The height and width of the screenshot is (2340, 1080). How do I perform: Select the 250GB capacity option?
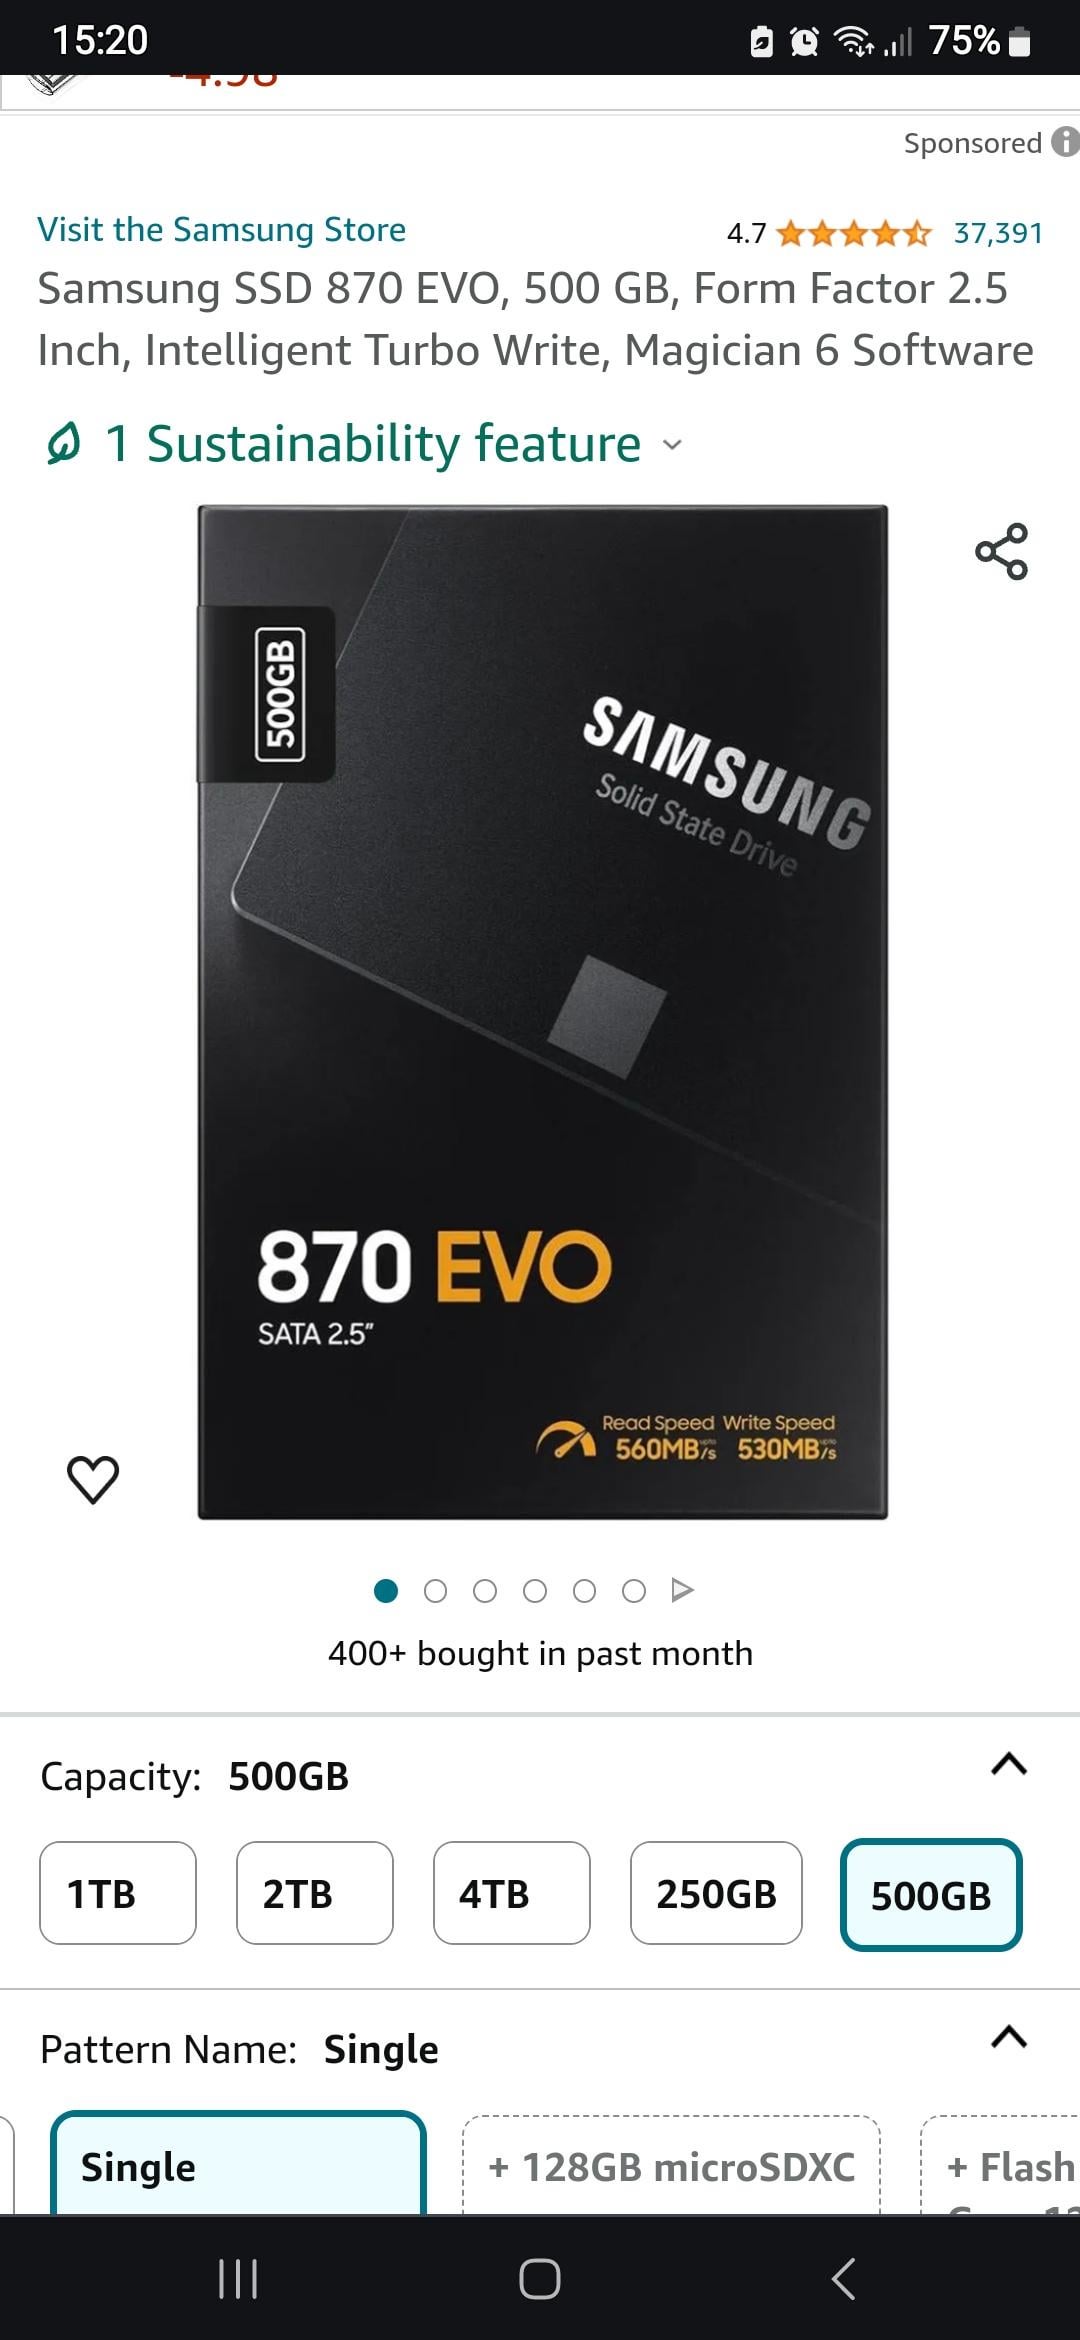716,1893
